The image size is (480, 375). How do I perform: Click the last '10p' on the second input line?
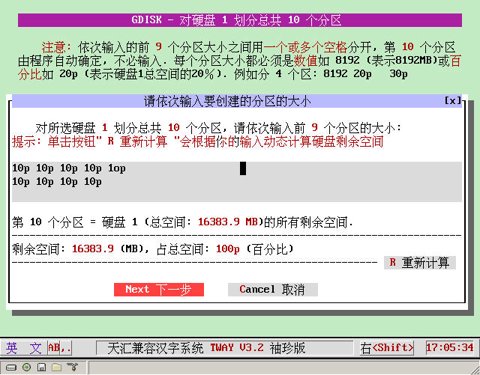tap(93, 182)
